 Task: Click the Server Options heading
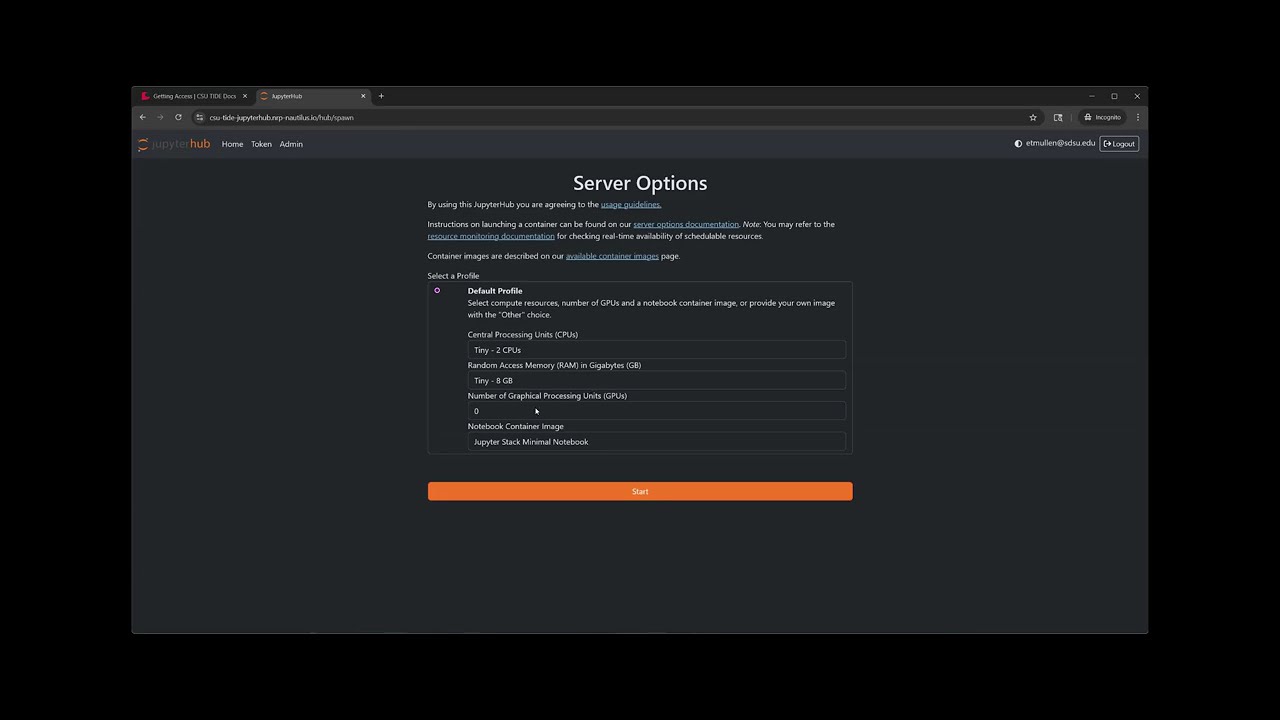pos(640,183)
